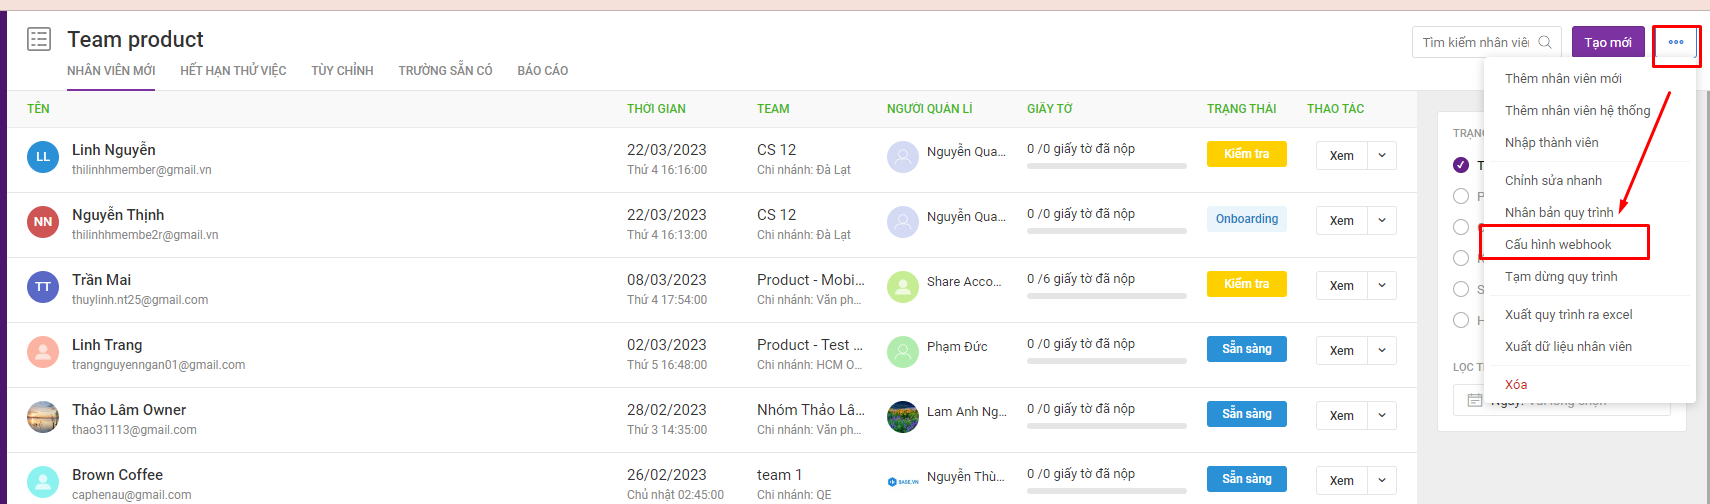Click the TRẠNG THÁI column header
The width and height of the screenshot is (1710, 504).
point(1241,109)
